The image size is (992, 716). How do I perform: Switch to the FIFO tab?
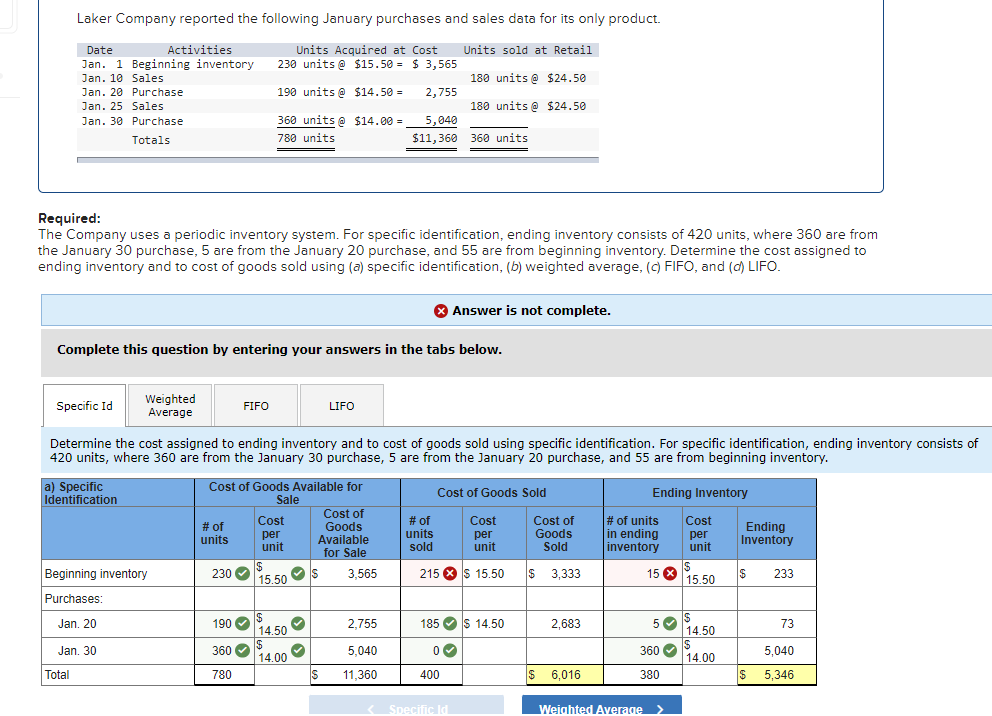pos(256,405)
